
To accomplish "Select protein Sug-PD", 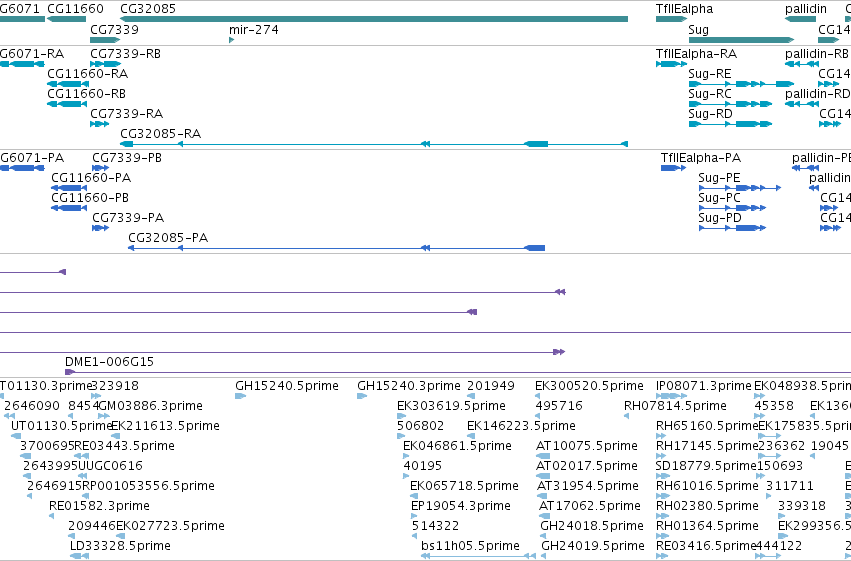I will 719,218.
